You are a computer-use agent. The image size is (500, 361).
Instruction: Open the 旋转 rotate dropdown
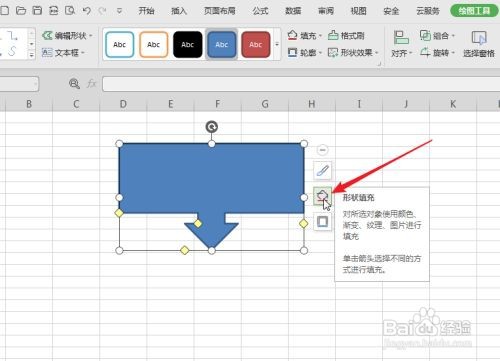pos(437,52)
